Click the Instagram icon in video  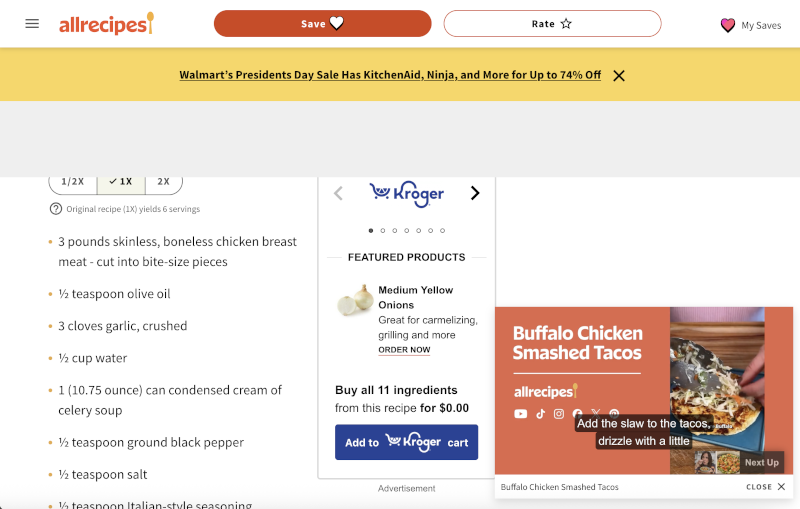[x=559, y=414]
